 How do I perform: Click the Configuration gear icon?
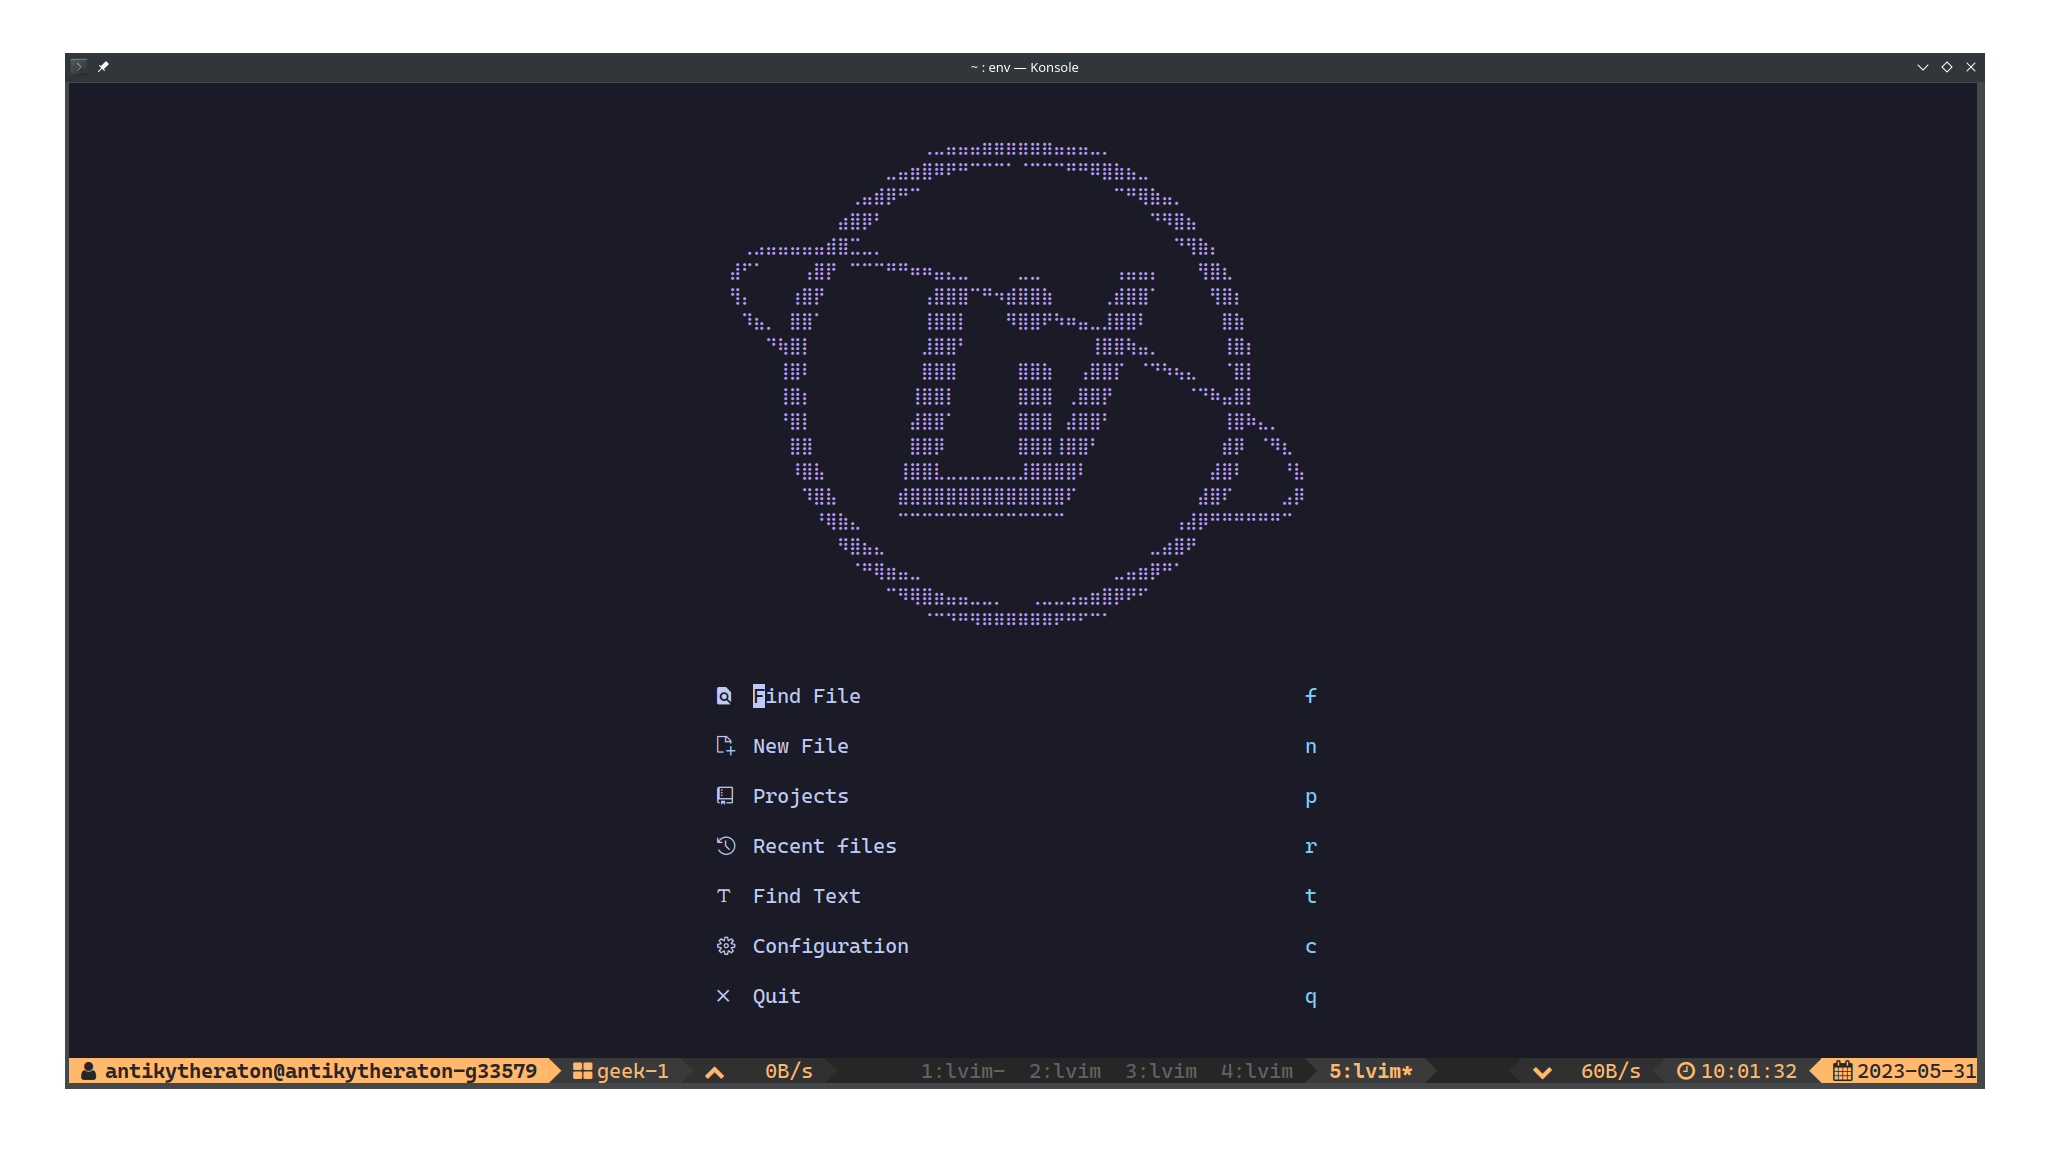pyautogui.click(x=725, y=946)
